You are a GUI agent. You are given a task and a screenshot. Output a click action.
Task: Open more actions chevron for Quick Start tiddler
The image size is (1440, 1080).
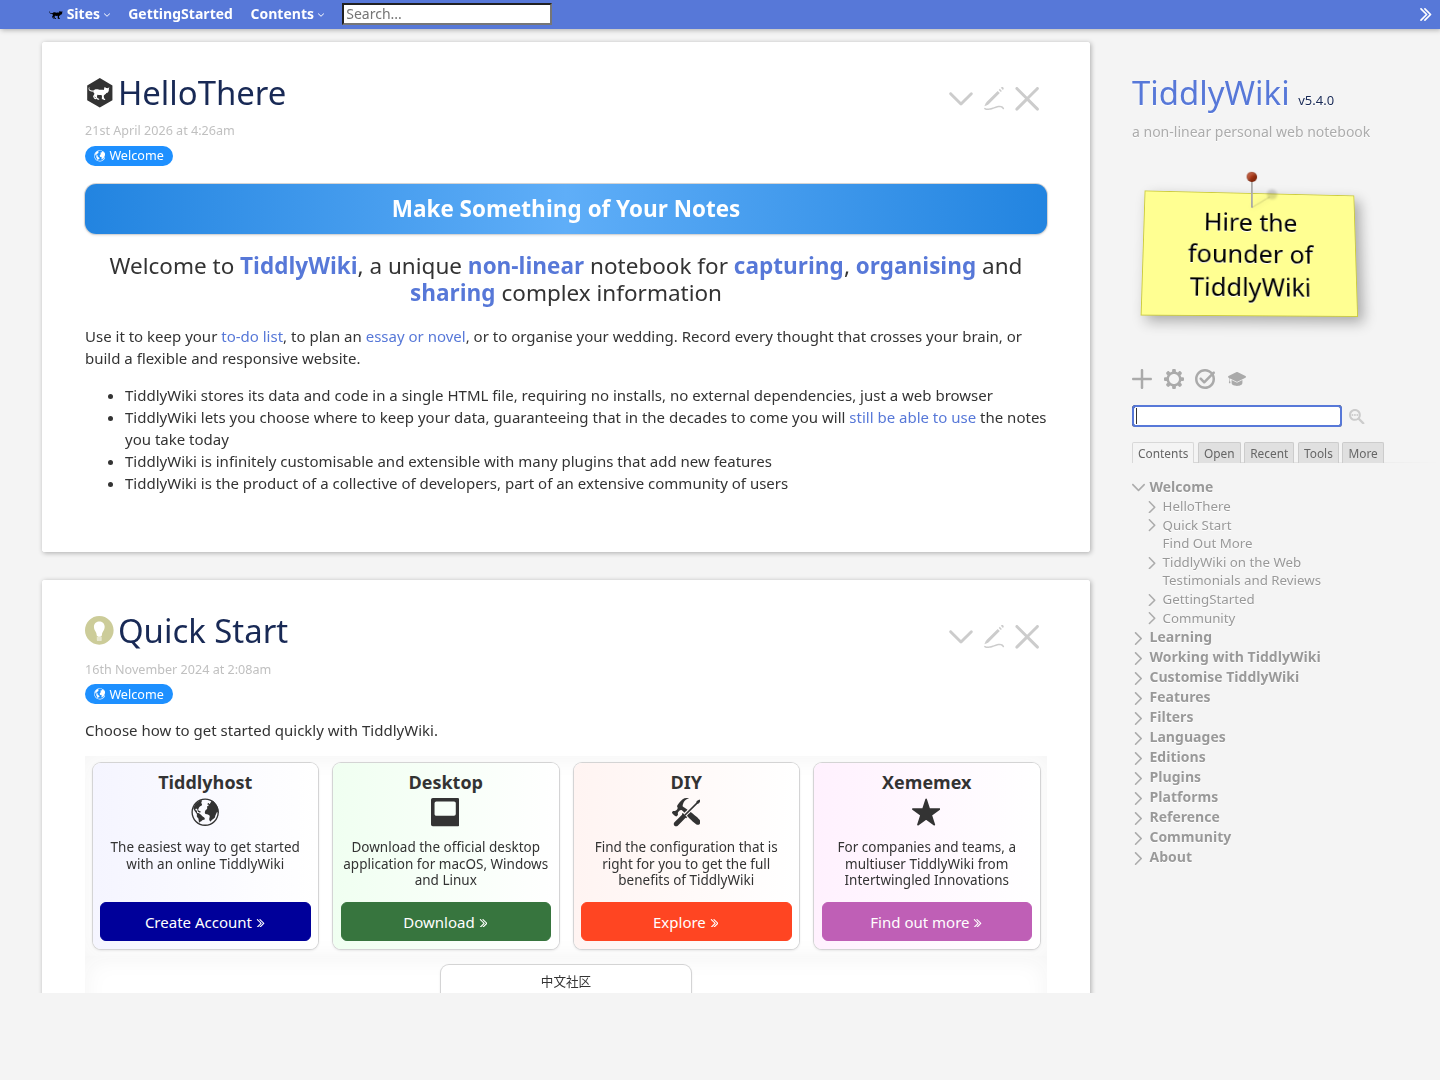[961, 637]
